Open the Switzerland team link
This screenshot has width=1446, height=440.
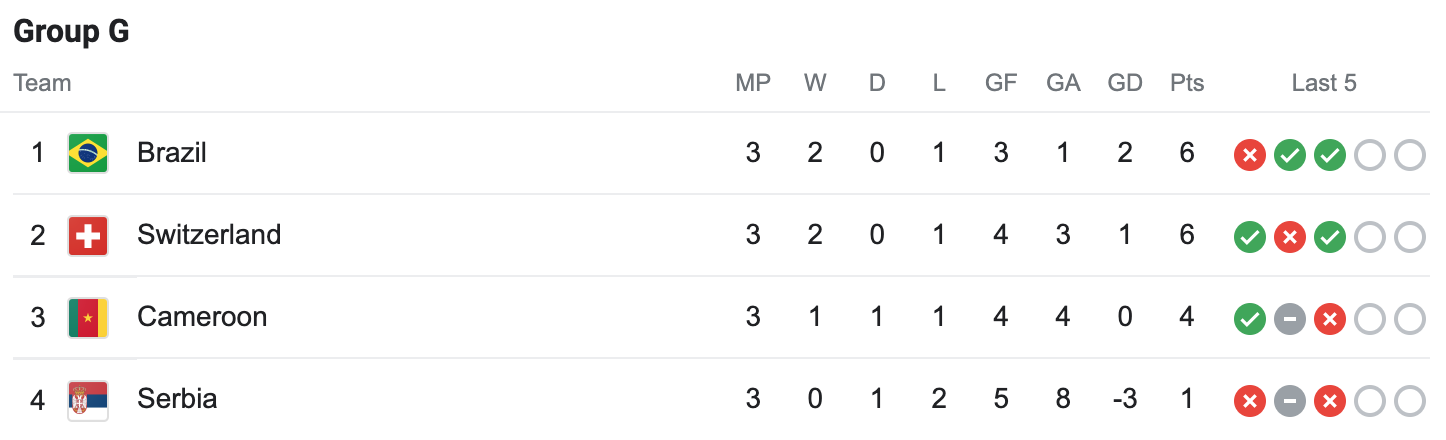click(x=209, y=235)
